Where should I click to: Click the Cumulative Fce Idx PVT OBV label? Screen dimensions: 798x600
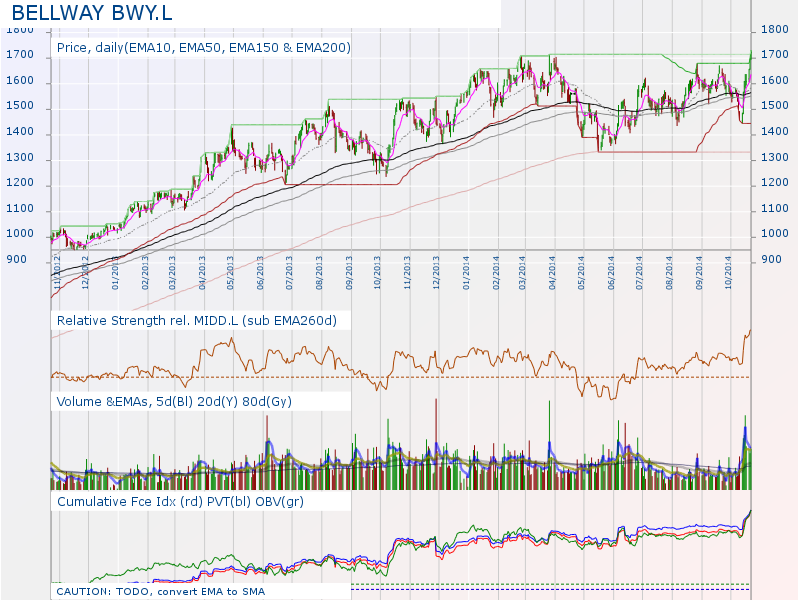pos(180,502)
